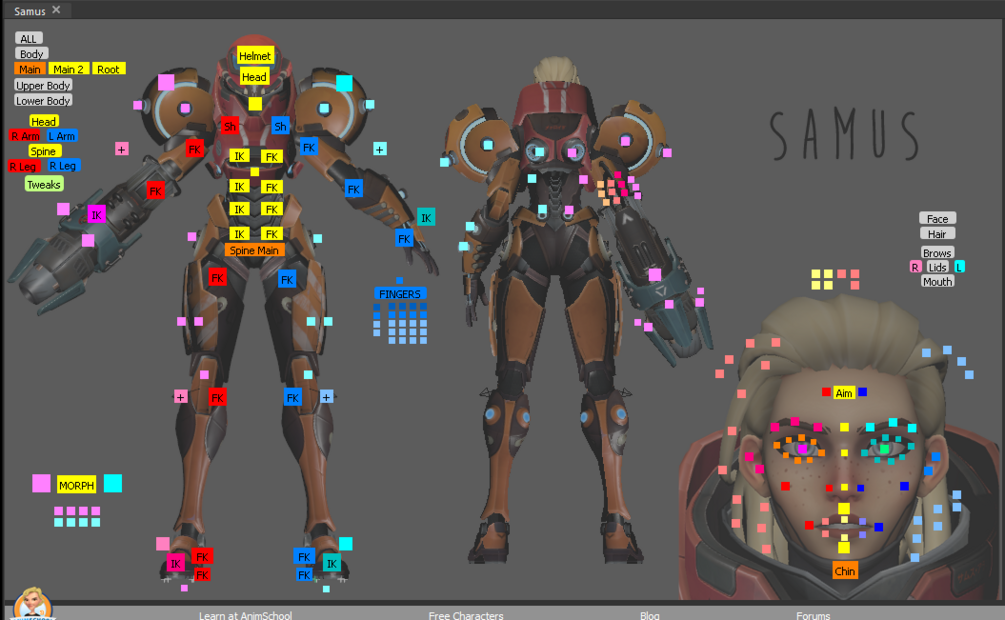Click the pink plus control near right knee
Screen dimensions: 1005x620
tap(181, 398)
